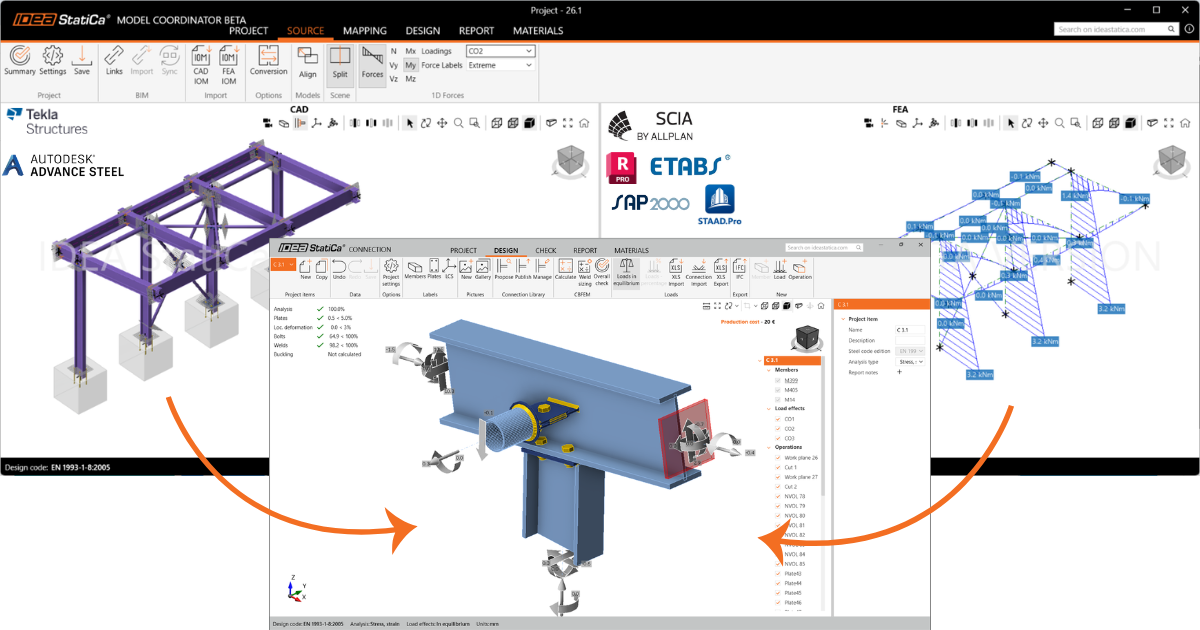This screenshot has width=1200, height=630.
Task: Import an FEA IOM file
Action: (228, 64)
